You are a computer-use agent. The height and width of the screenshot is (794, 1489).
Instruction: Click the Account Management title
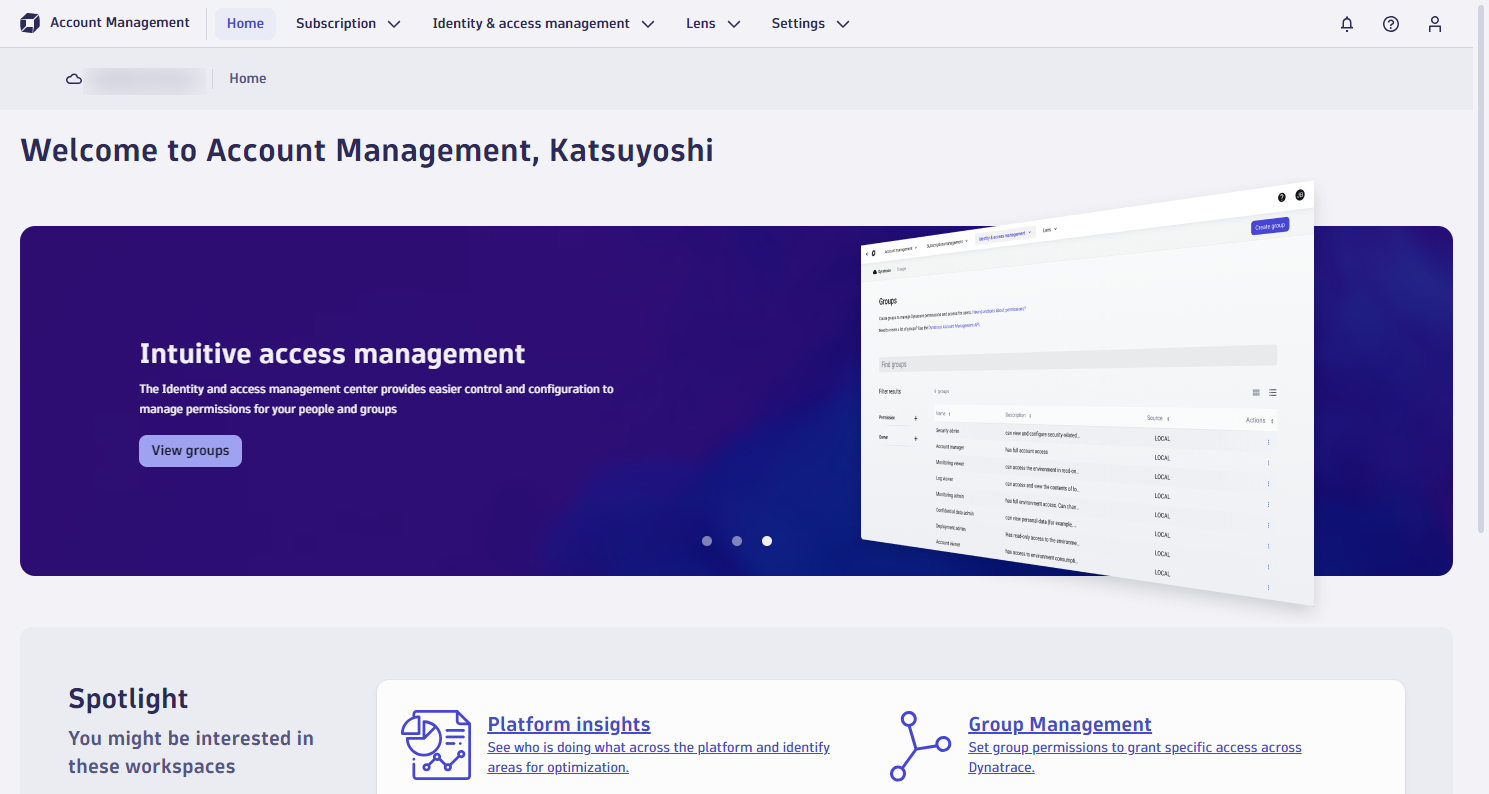120,23
